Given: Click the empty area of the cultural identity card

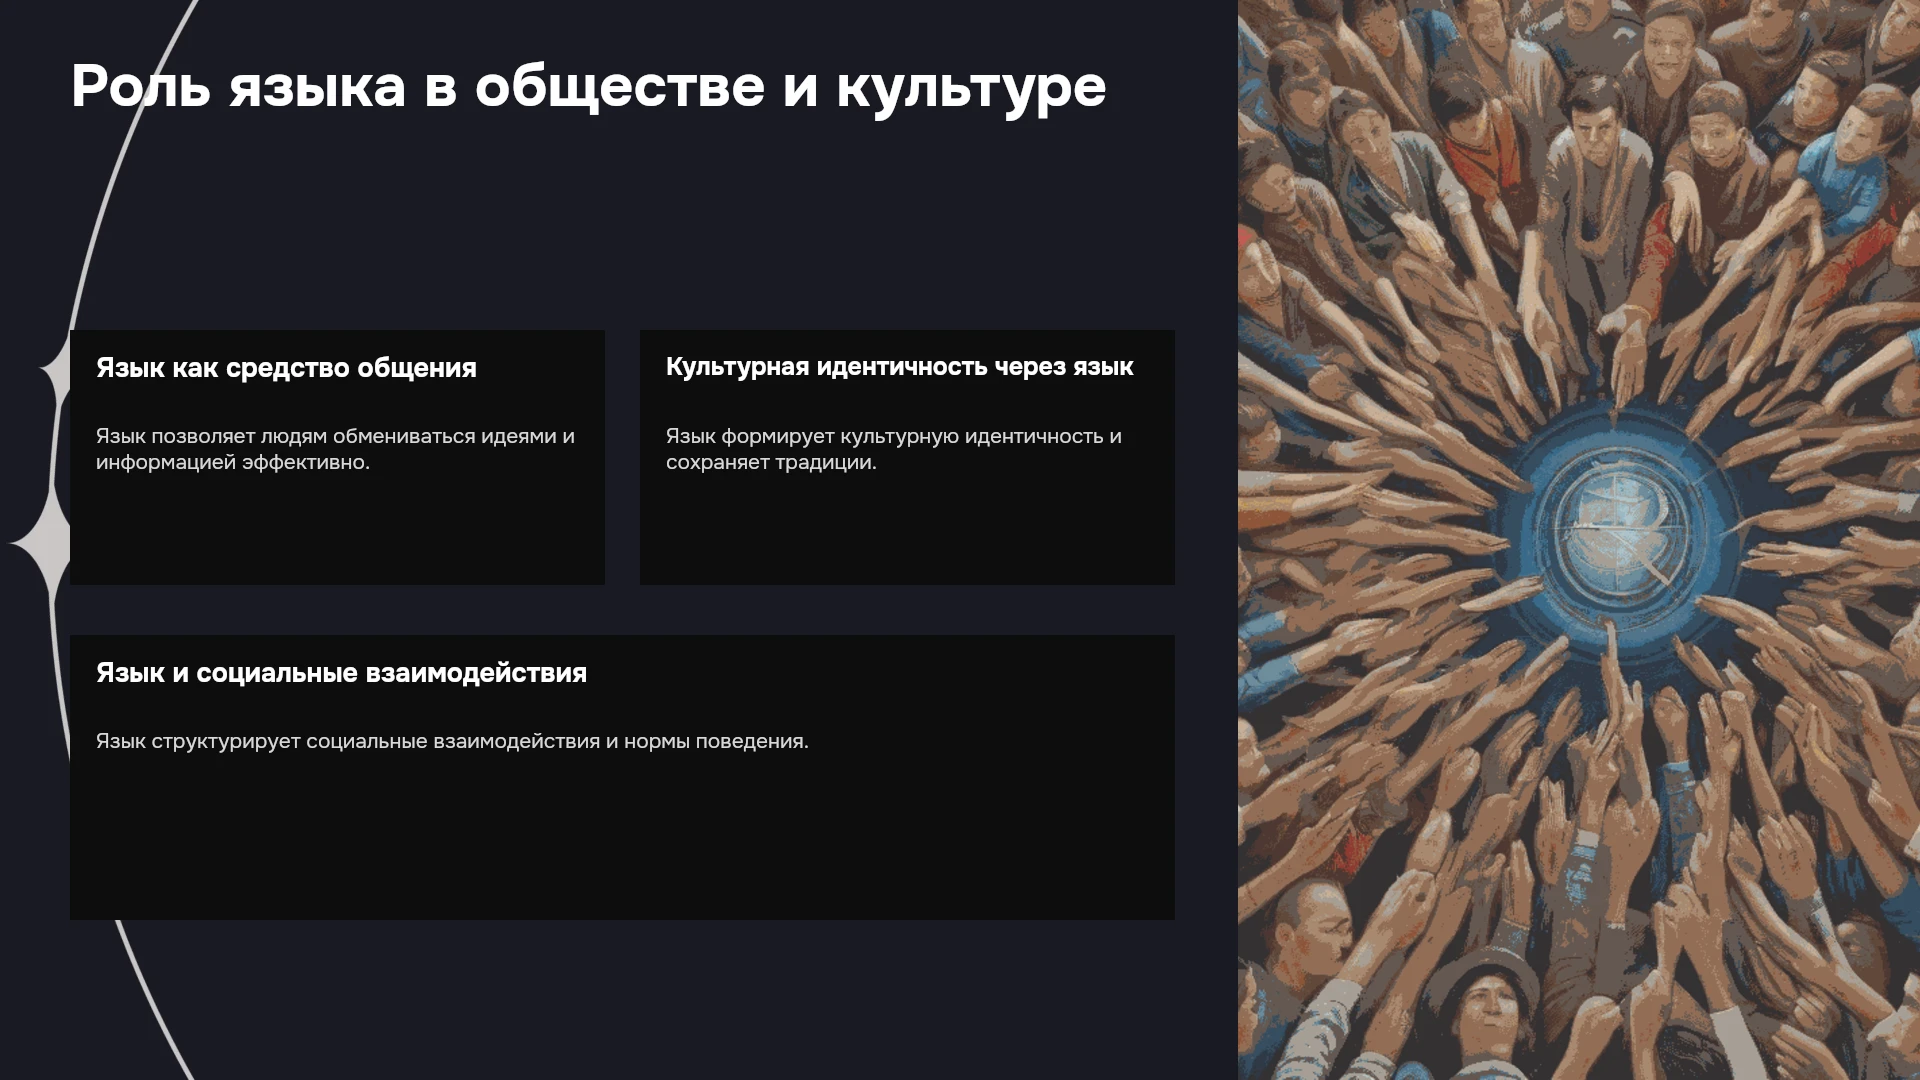Looking at the screenshot, I should point(907,530).
